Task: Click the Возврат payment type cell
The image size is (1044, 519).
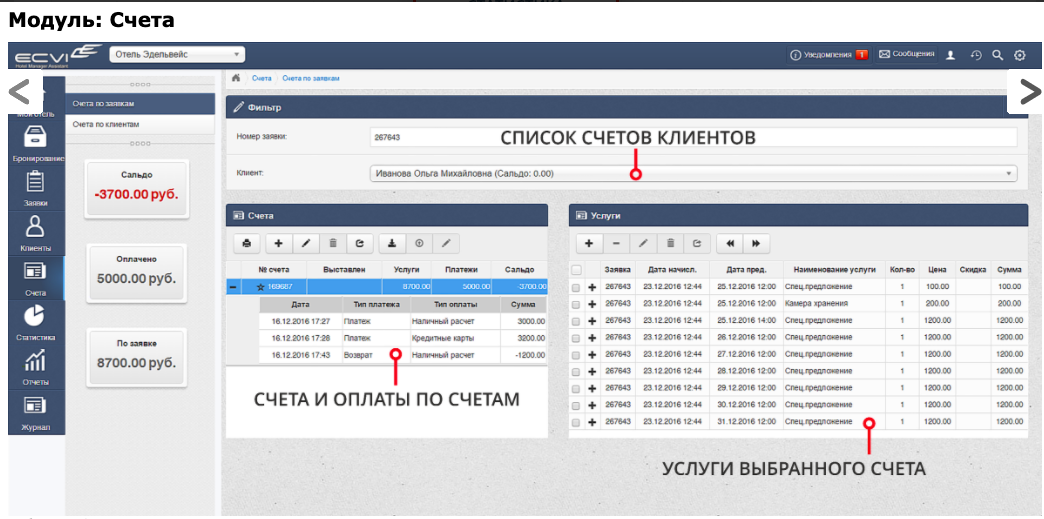Action: click(x=376, y=355)
